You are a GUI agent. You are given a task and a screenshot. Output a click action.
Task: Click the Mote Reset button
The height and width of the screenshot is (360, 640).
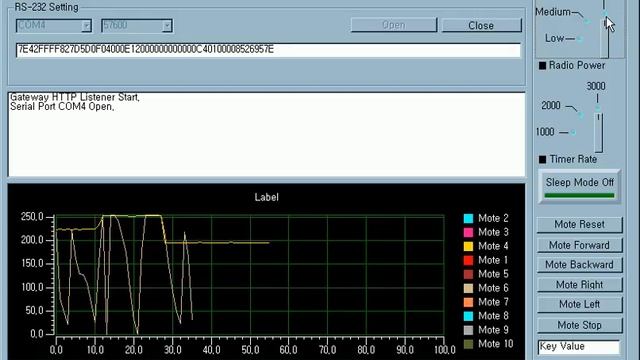(x=579, y=224)
